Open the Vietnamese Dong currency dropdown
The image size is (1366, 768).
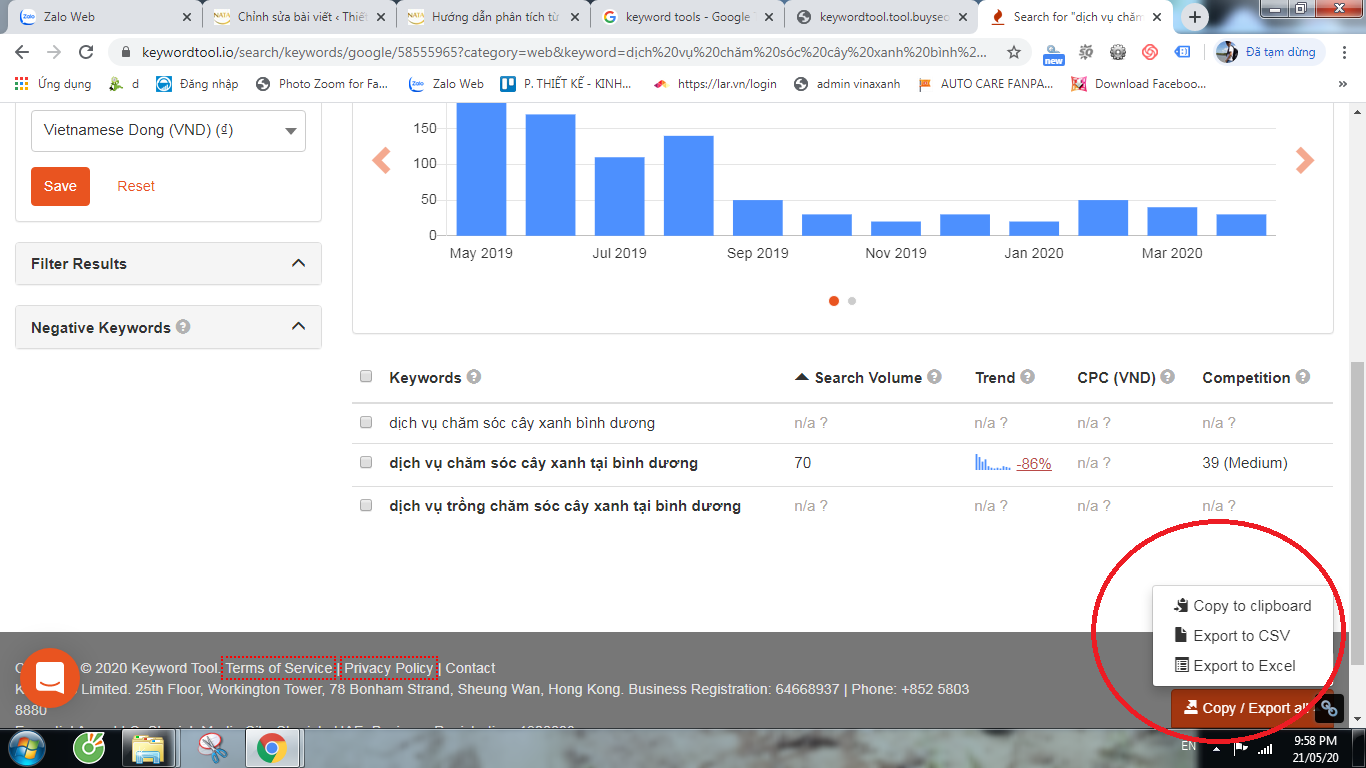click(x=168, y=130)
